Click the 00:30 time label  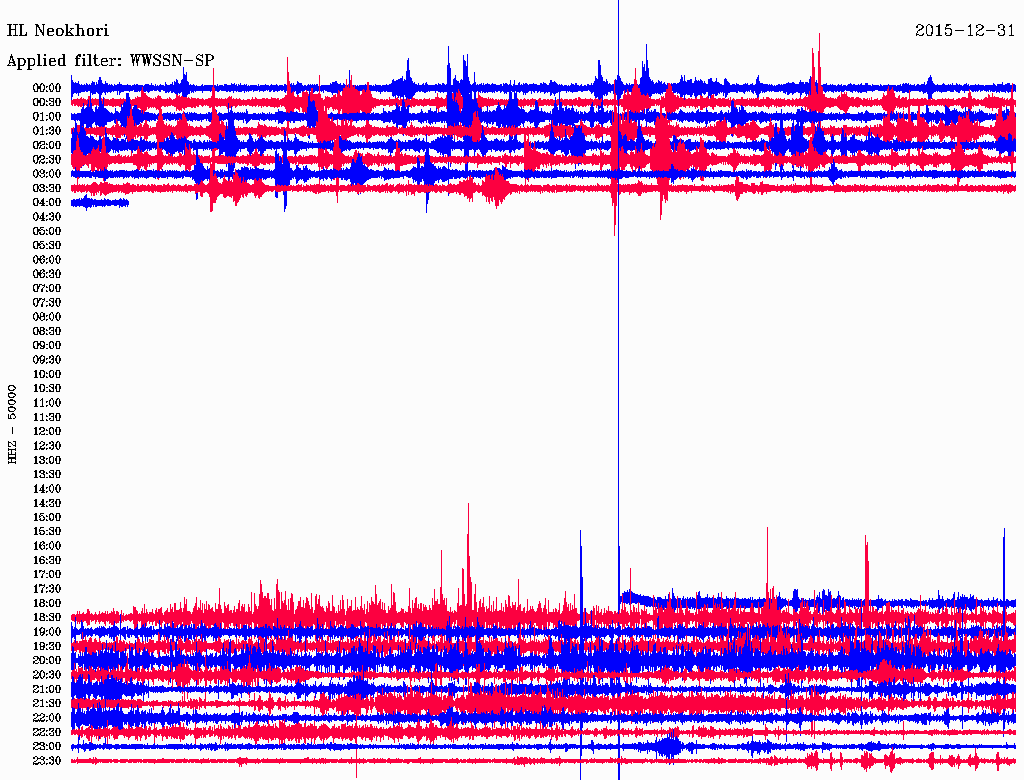tap(47, 102)
